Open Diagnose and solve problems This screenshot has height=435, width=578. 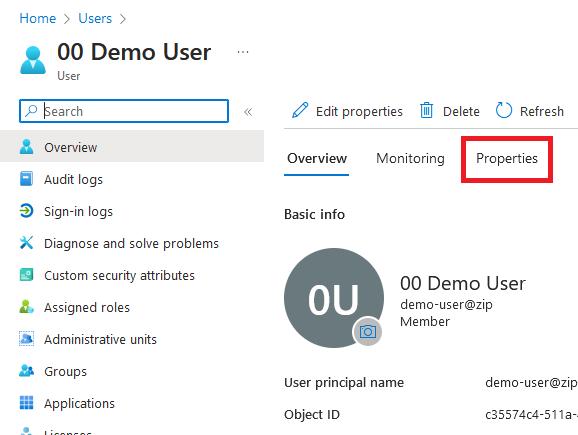pyautogui.click(x=131, y=244)
